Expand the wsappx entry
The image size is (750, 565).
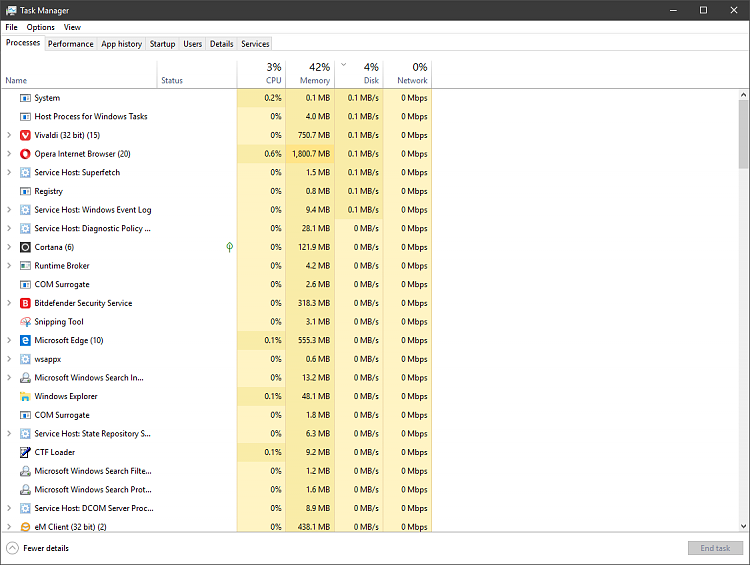pos(9,359)
